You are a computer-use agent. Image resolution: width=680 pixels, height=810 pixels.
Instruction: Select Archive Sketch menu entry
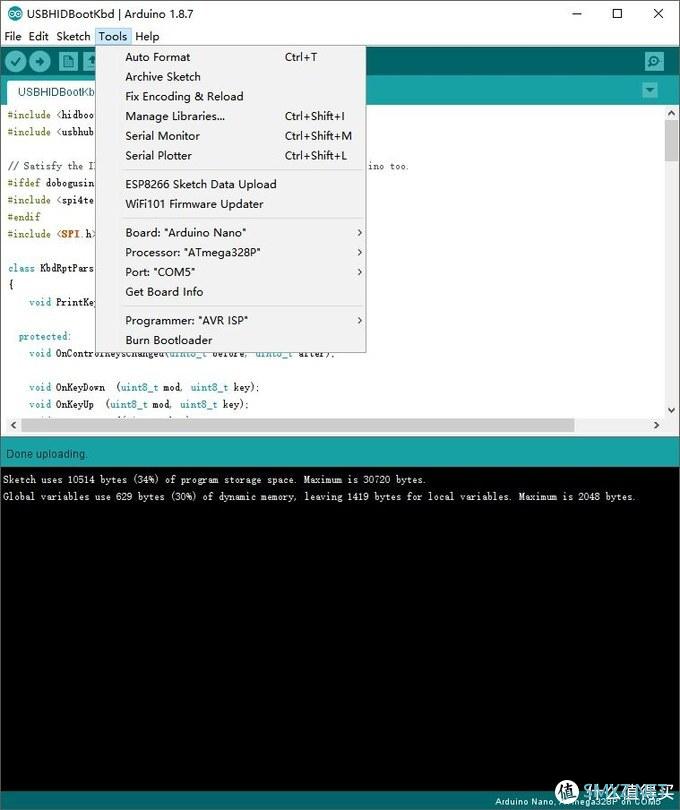(230, 76)
